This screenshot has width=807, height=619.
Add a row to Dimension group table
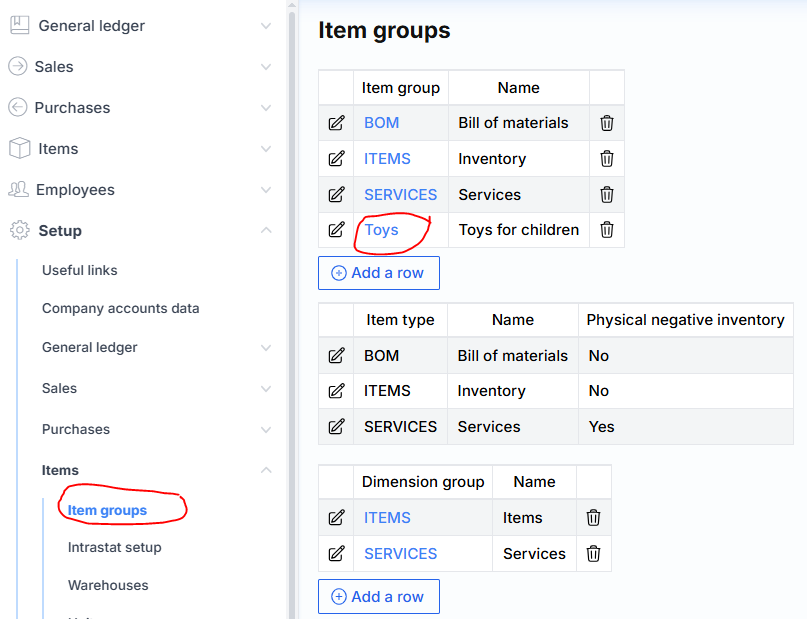tap(378, 597)
